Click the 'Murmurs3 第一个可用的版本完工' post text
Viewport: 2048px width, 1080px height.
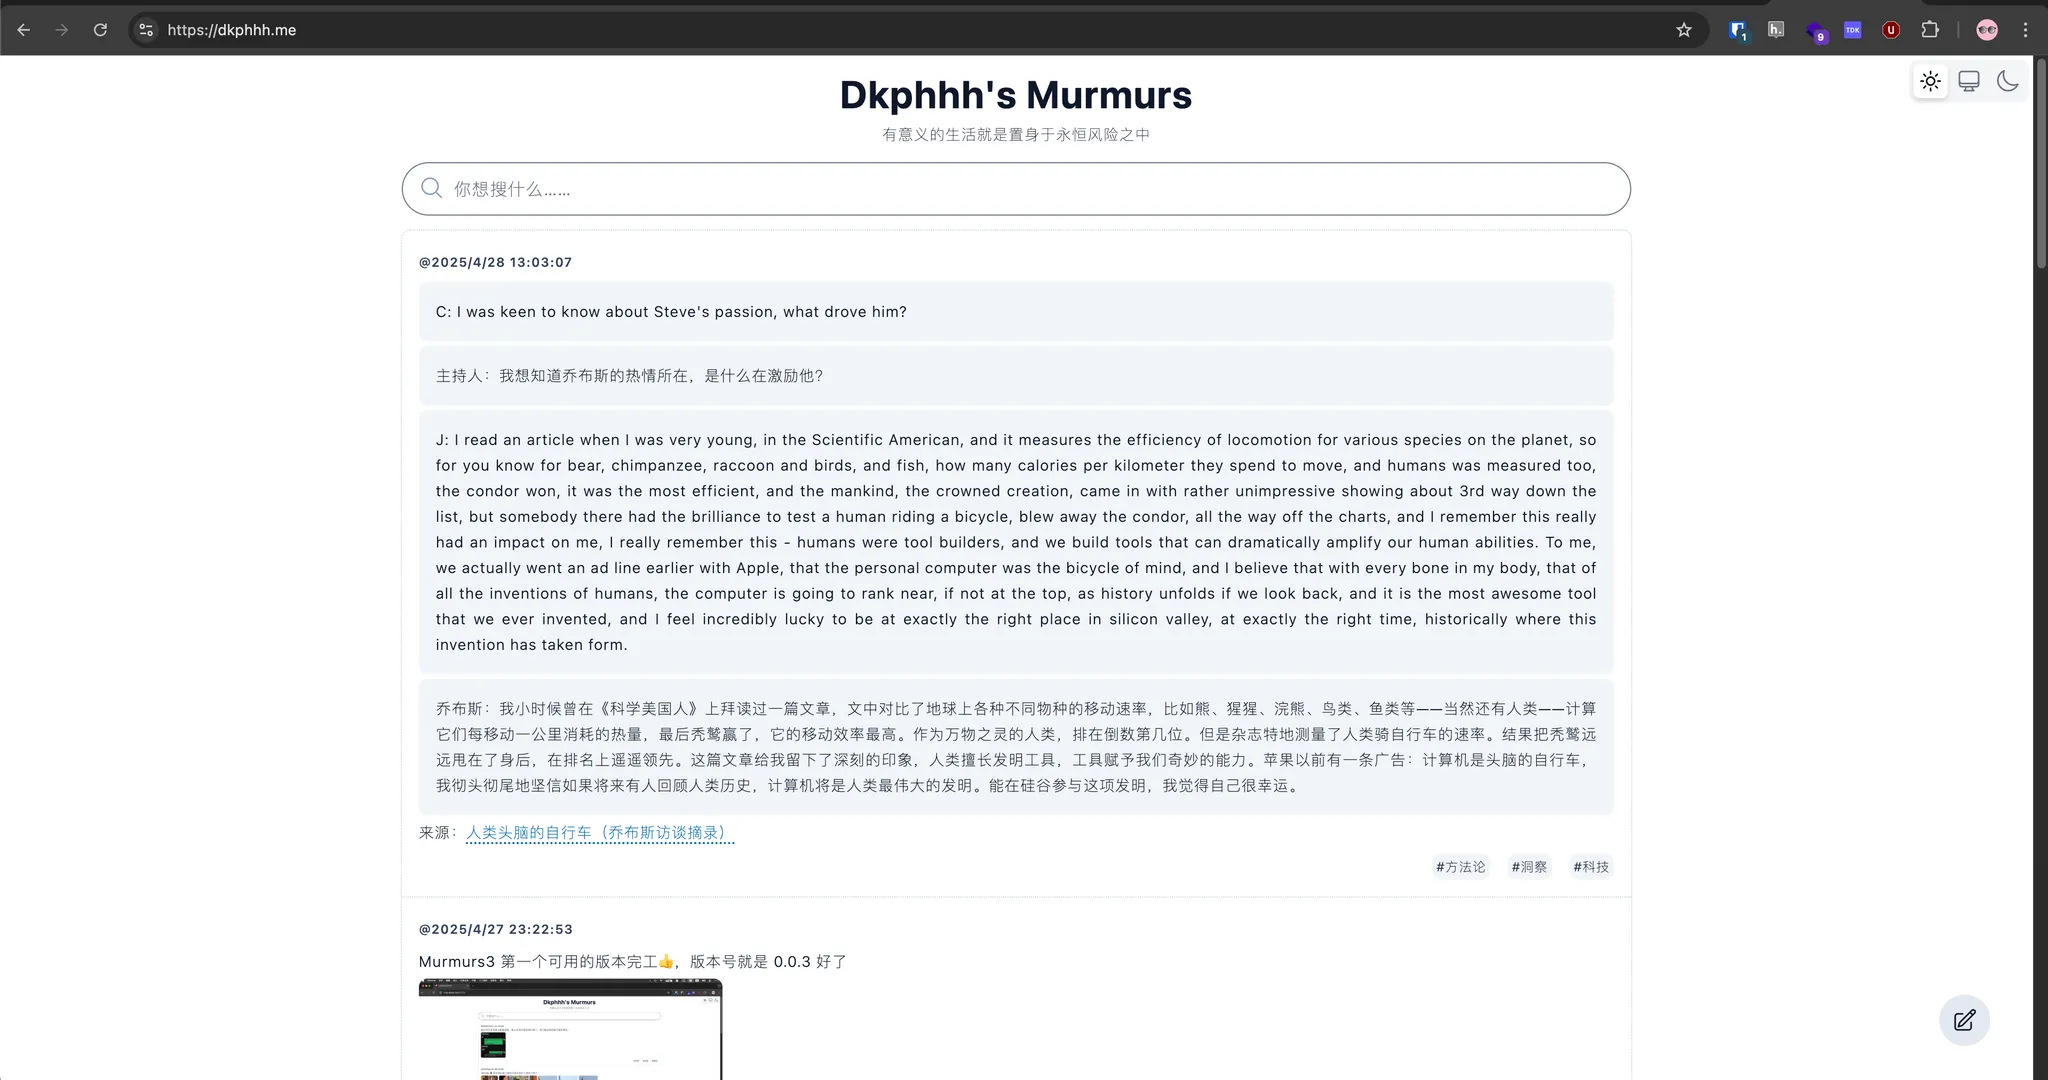coord(633,962)
